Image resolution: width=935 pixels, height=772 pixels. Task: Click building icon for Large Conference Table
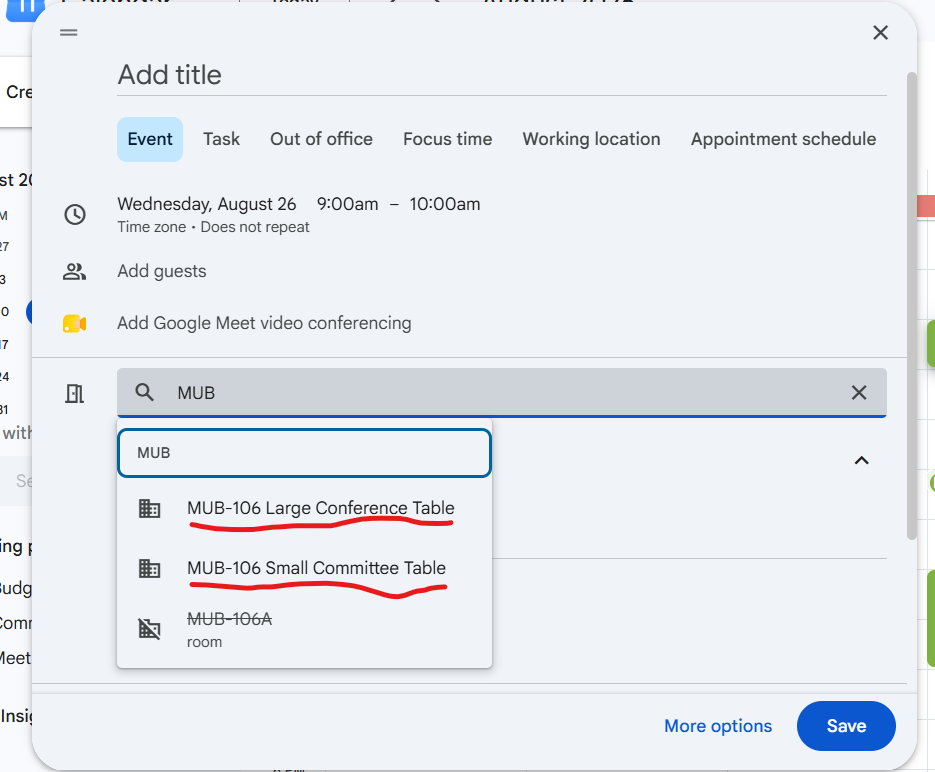(149, 509)
